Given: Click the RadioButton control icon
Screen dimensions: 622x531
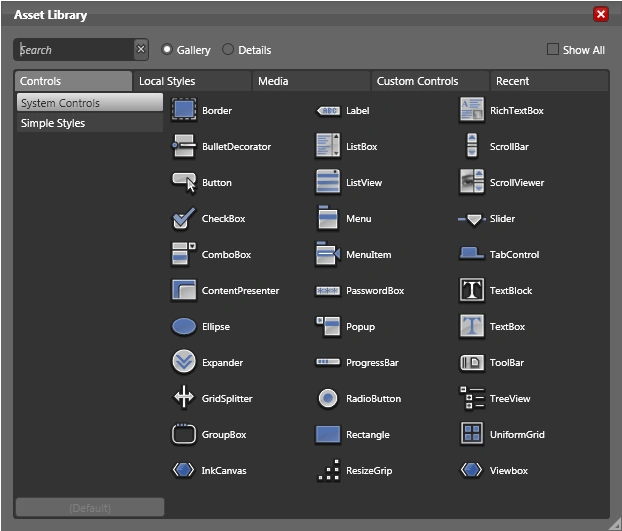Looking at the screenshot, I should point(328,398).
